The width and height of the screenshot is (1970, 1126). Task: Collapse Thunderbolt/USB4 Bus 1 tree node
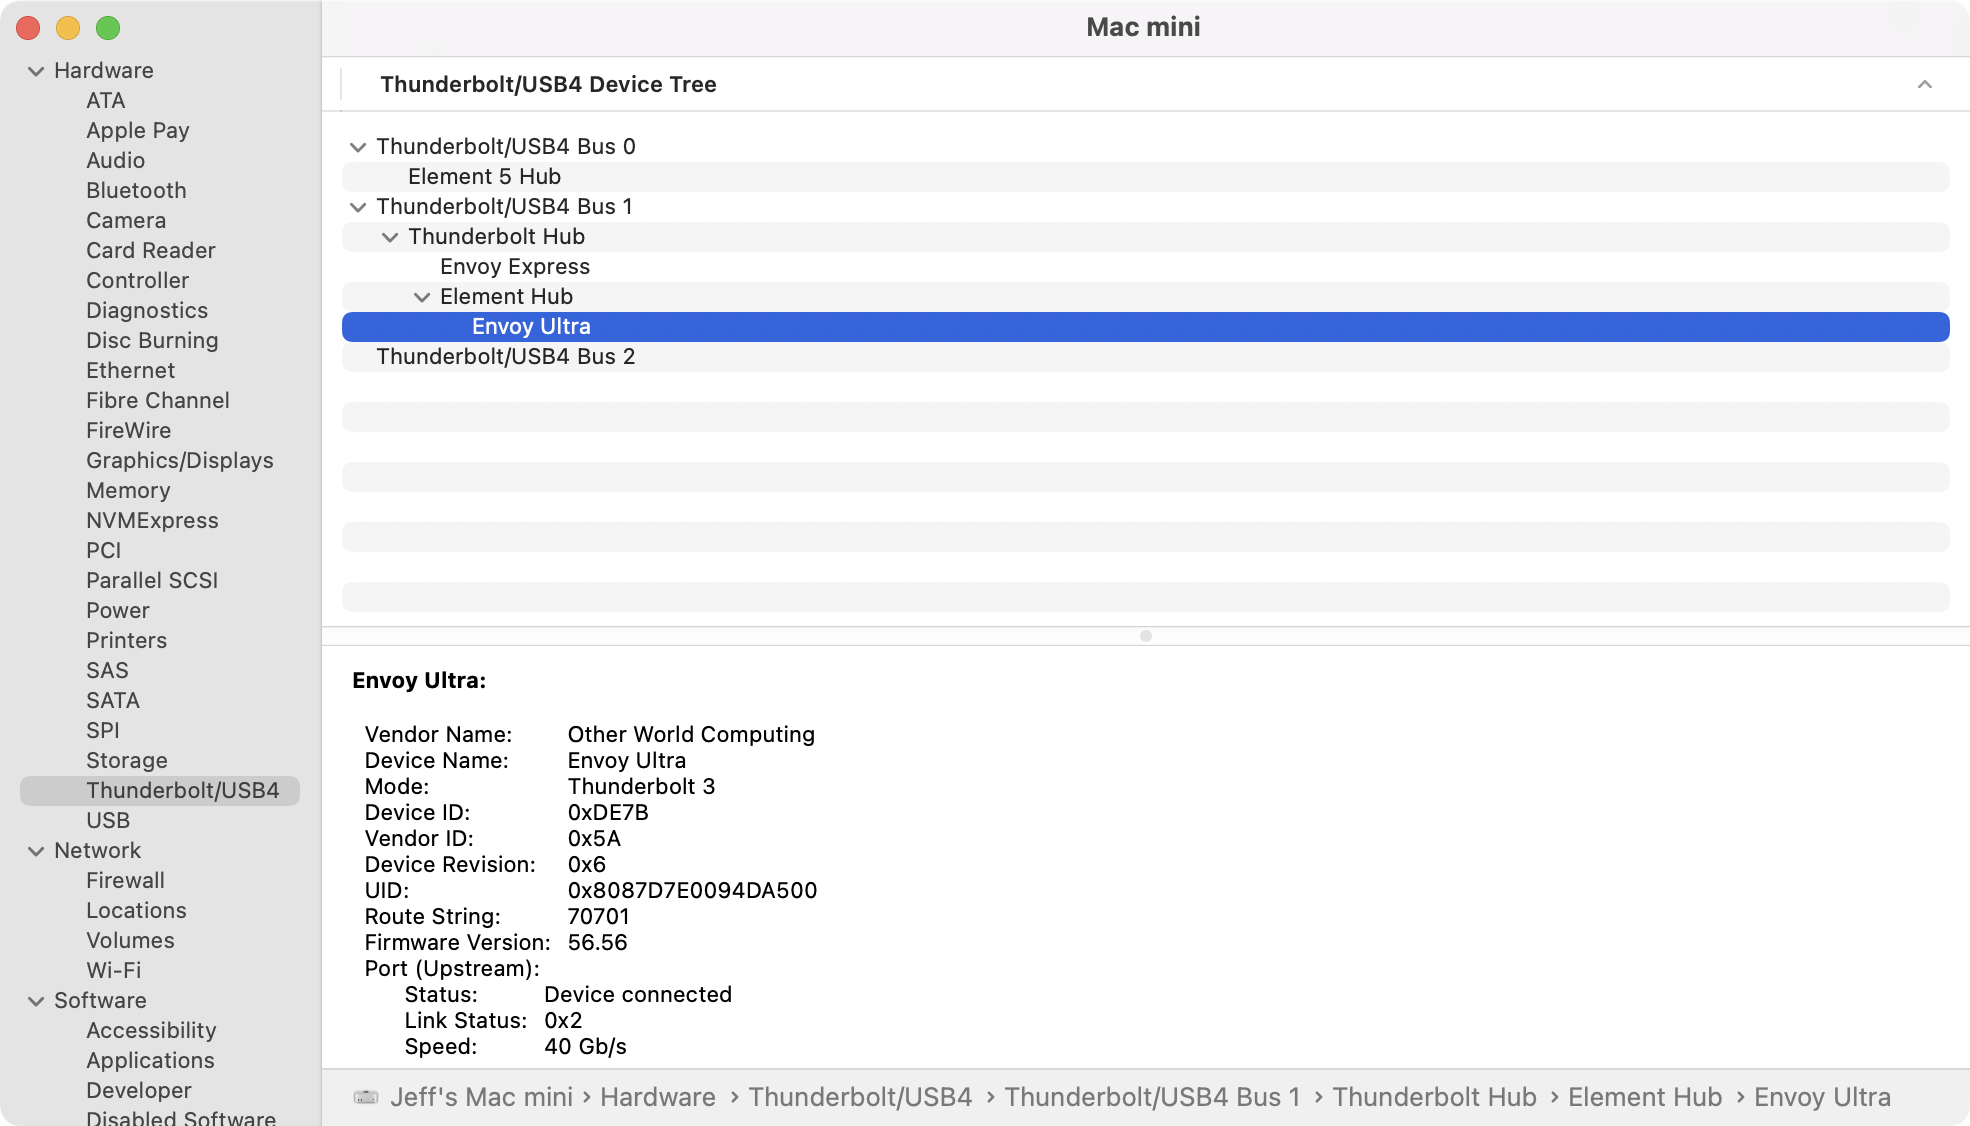coord(357,207)
